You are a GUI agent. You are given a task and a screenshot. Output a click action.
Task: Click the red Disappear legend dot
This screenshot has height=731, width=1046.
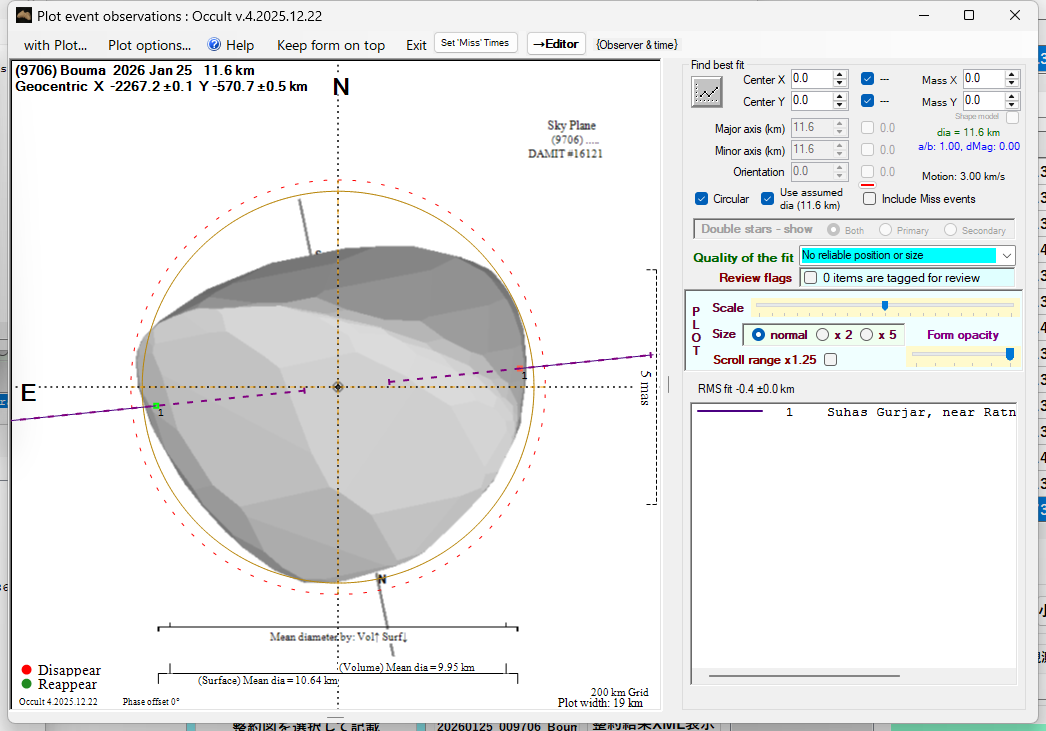pyautogui.click(x=26, y=669)
